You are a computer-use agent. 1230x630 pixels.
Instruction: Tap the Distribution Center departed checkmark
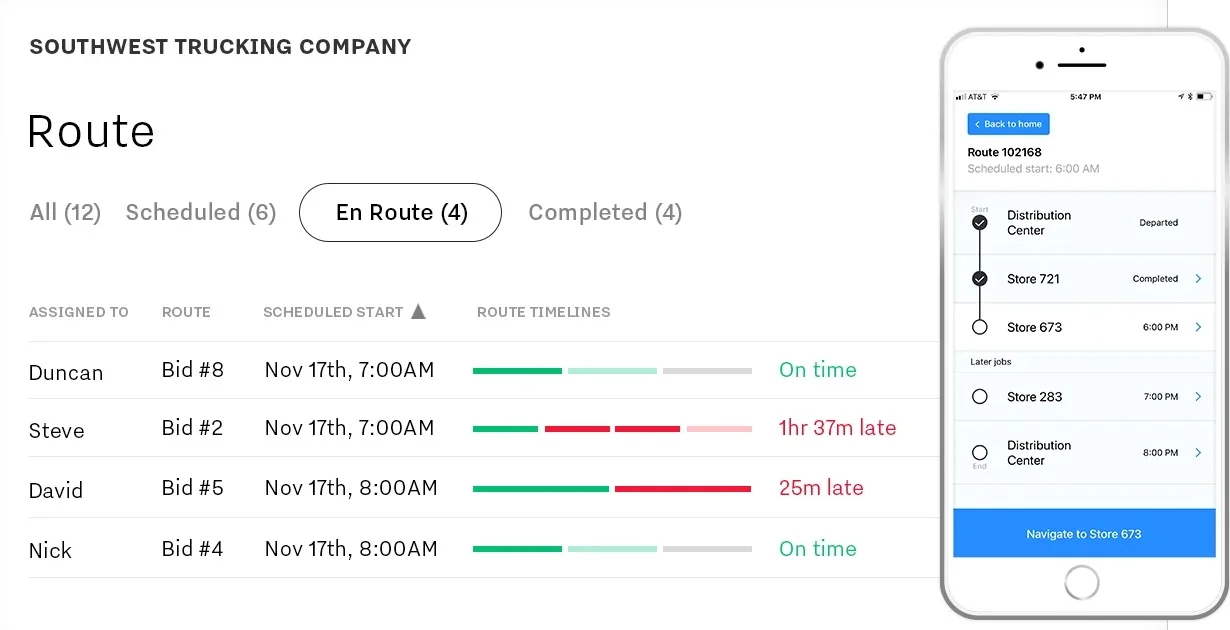980,223
